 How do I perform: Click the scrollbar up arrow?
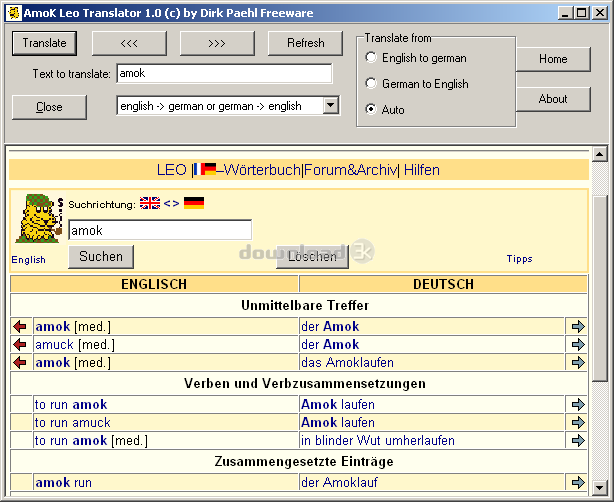[x=600, y=154]
